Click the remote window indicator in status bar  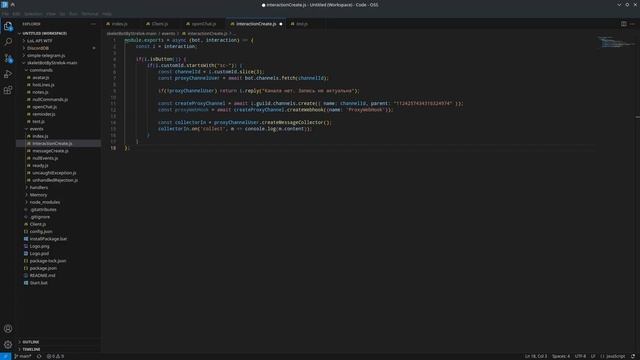(x=5, y=356)
